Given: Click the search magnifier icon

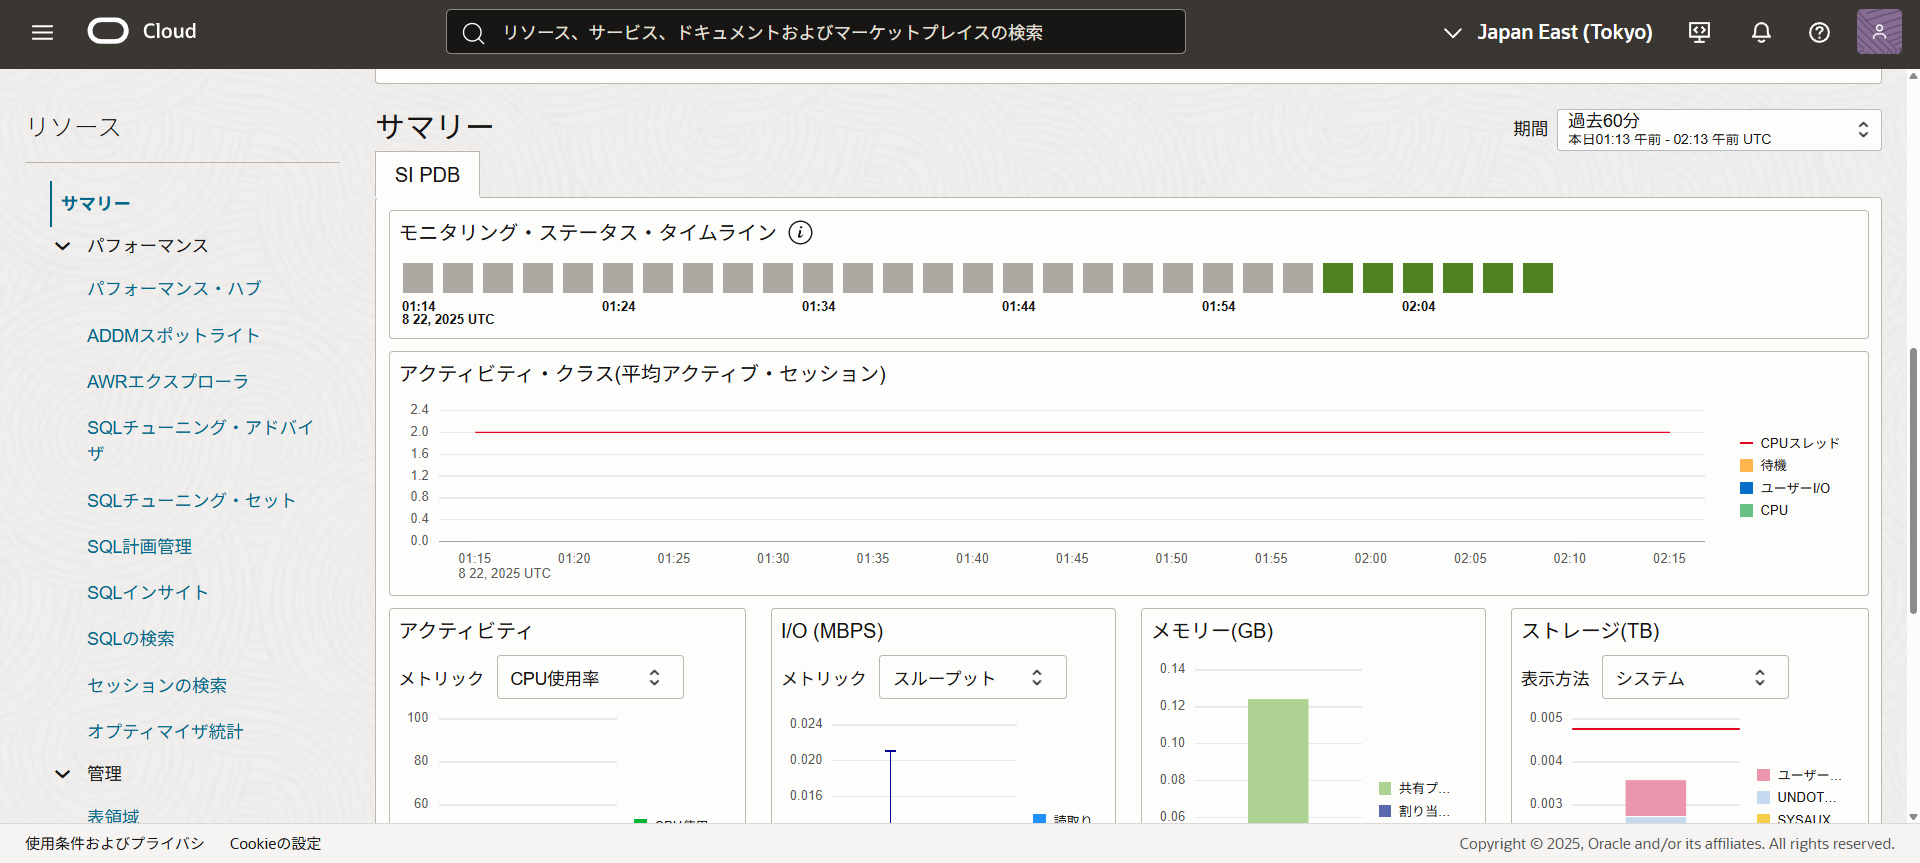Looking at the screenshot, I should click(x=473, y=33).
